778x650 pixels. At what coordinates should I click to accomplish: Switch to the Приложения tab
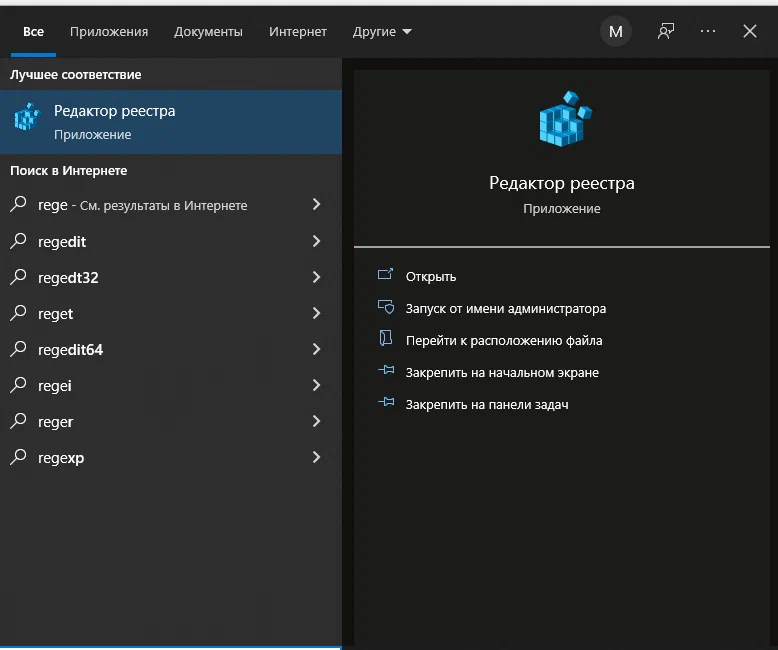tap(109, 32)
